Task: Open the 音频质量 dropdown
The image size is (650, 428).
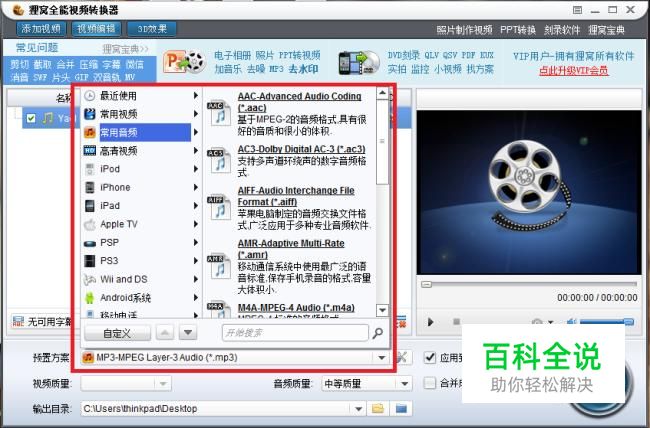Action: [405, 384]
